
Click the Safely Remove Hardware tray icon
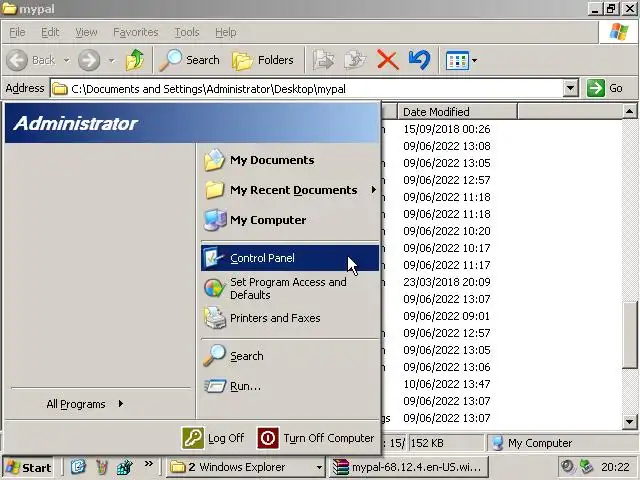click(x=586, y=466)
